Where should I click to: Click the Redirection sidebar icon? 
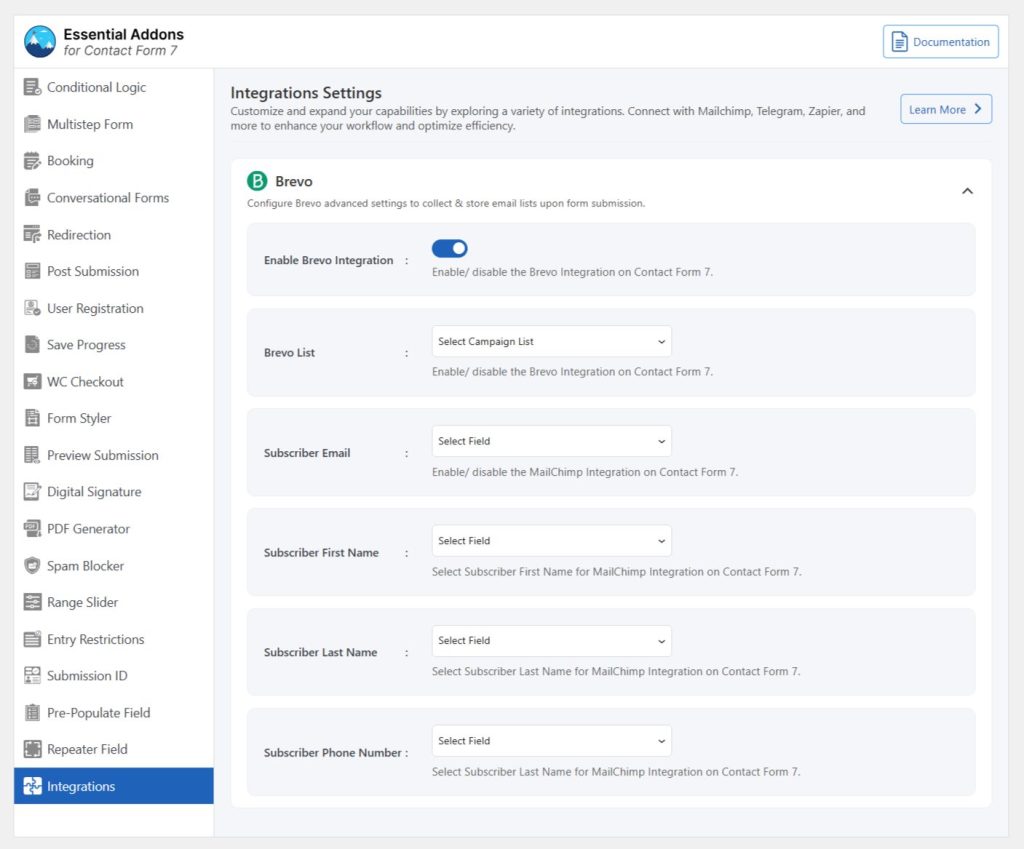point(32,234)
